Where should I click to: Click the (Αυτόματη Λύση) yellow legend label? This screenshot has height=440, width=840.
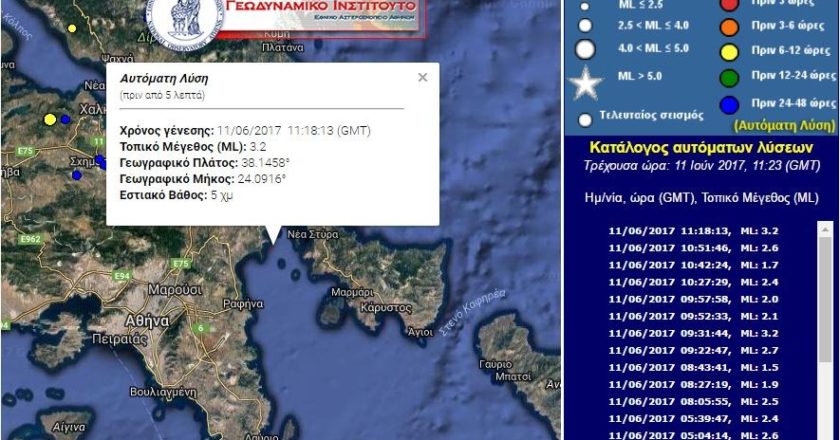[784, 125]
